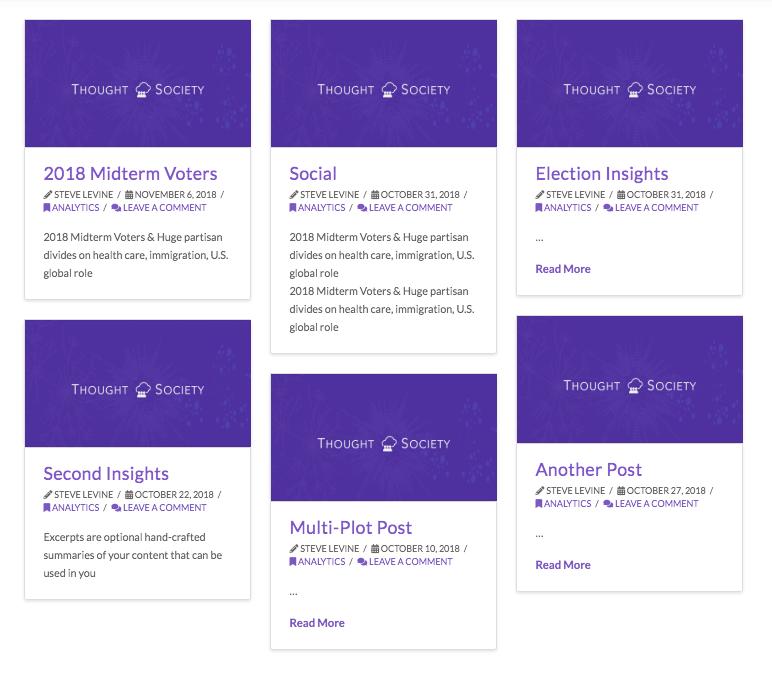Open the 2018 Midterm Voters post title

tap(130, 174)
